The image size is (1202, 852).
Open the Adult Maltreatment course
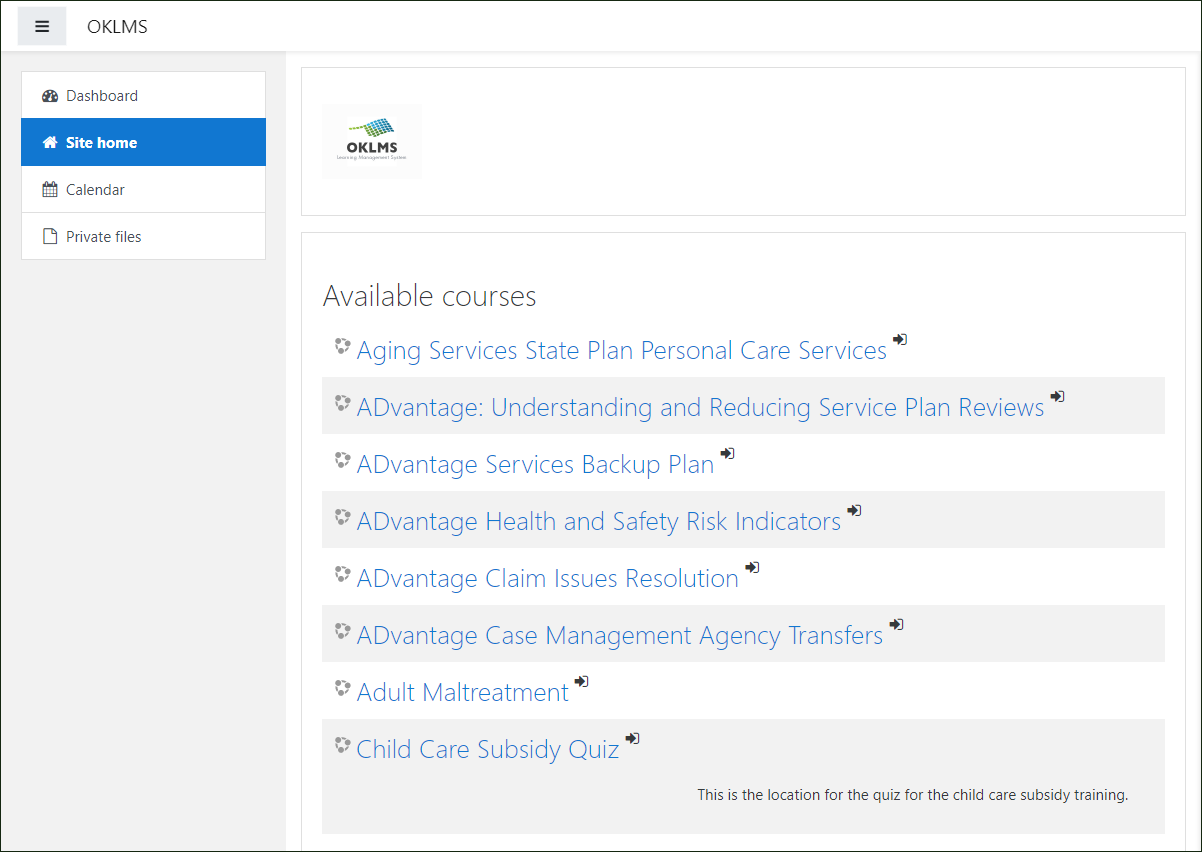461,692
